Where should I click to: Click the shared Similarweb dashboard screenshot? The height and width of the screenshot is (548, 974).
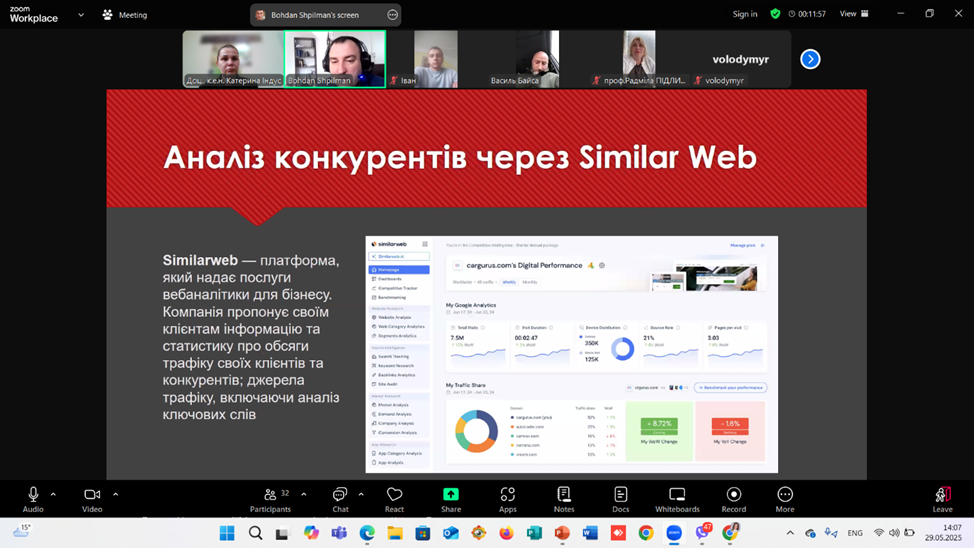tap(571, 354)
